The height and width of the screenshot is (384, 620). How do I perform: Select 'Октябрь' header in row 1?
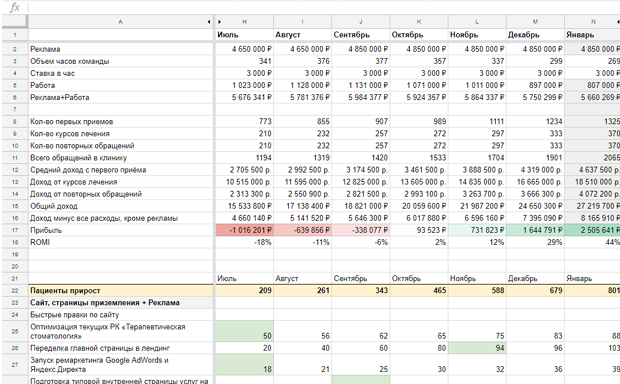419,35
